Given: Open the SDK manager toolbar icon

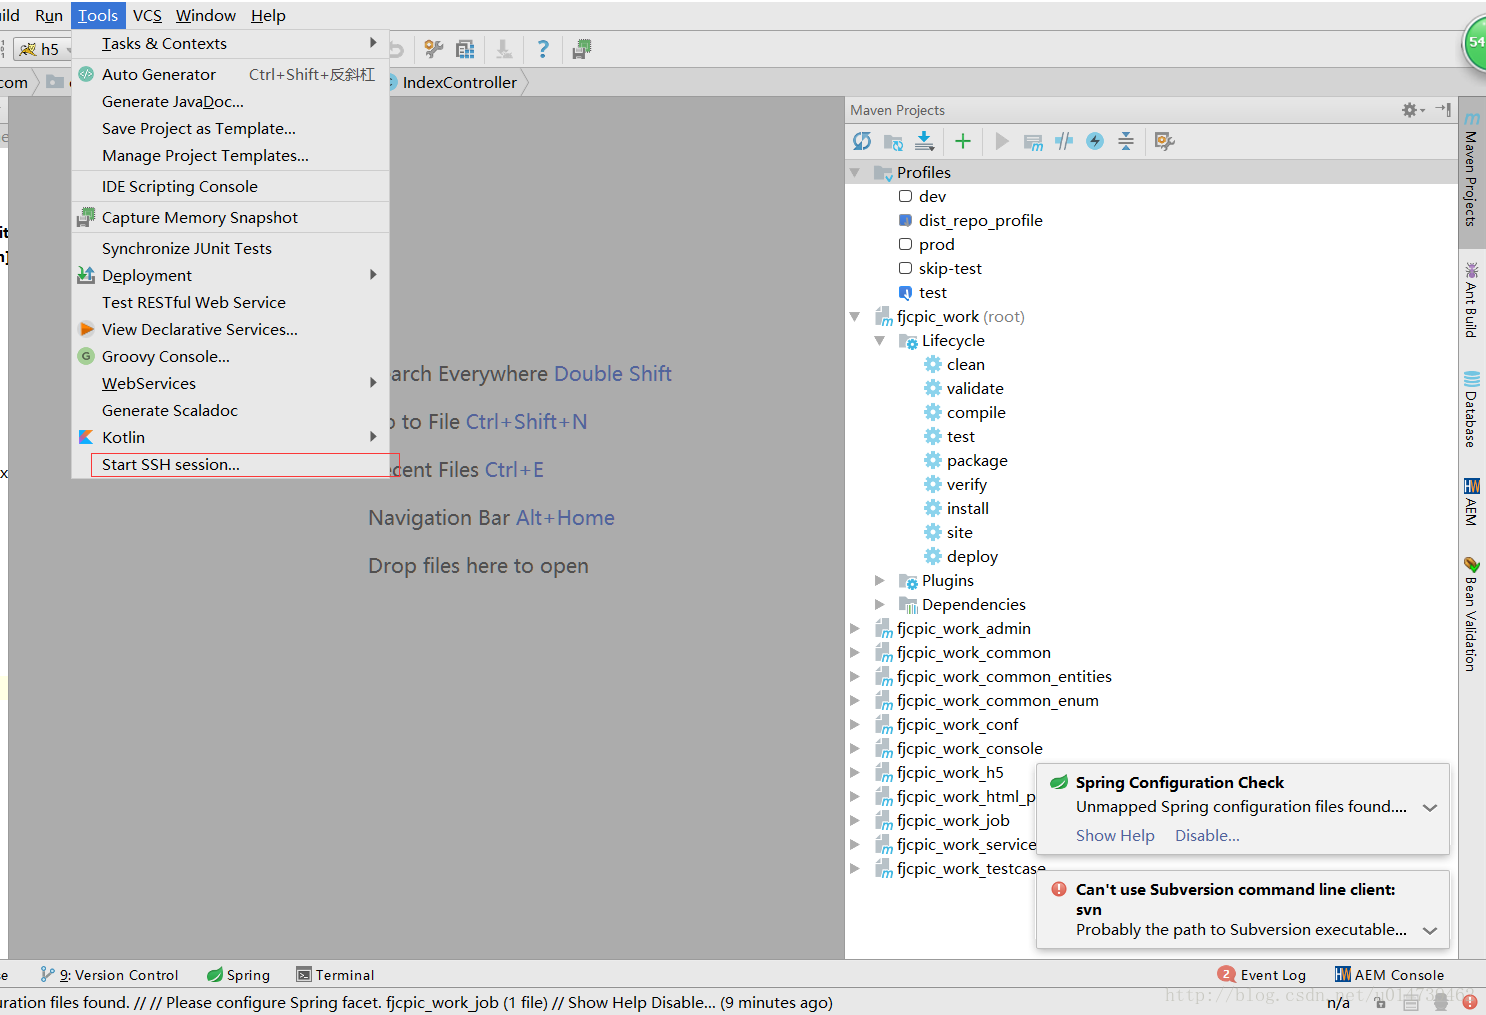Looking at the screenshot, I should 465,48.
